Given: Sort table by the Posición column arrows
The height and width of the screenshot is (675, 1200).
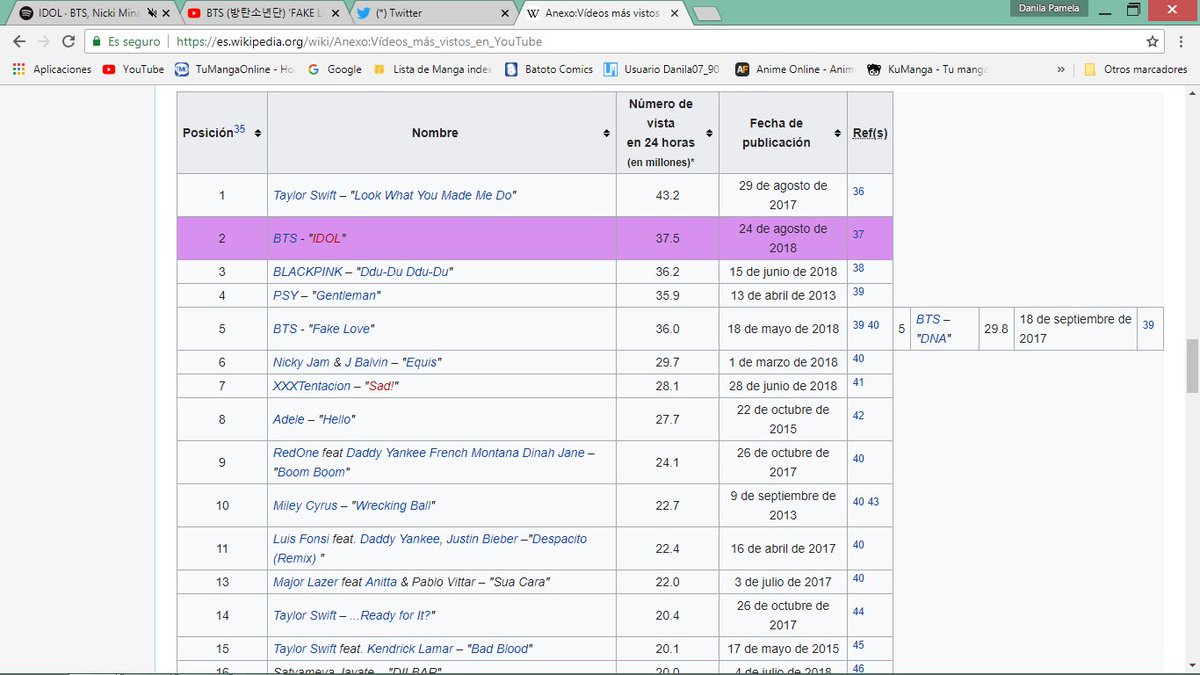Looking at the screenshot, I should tap(258, 133).
